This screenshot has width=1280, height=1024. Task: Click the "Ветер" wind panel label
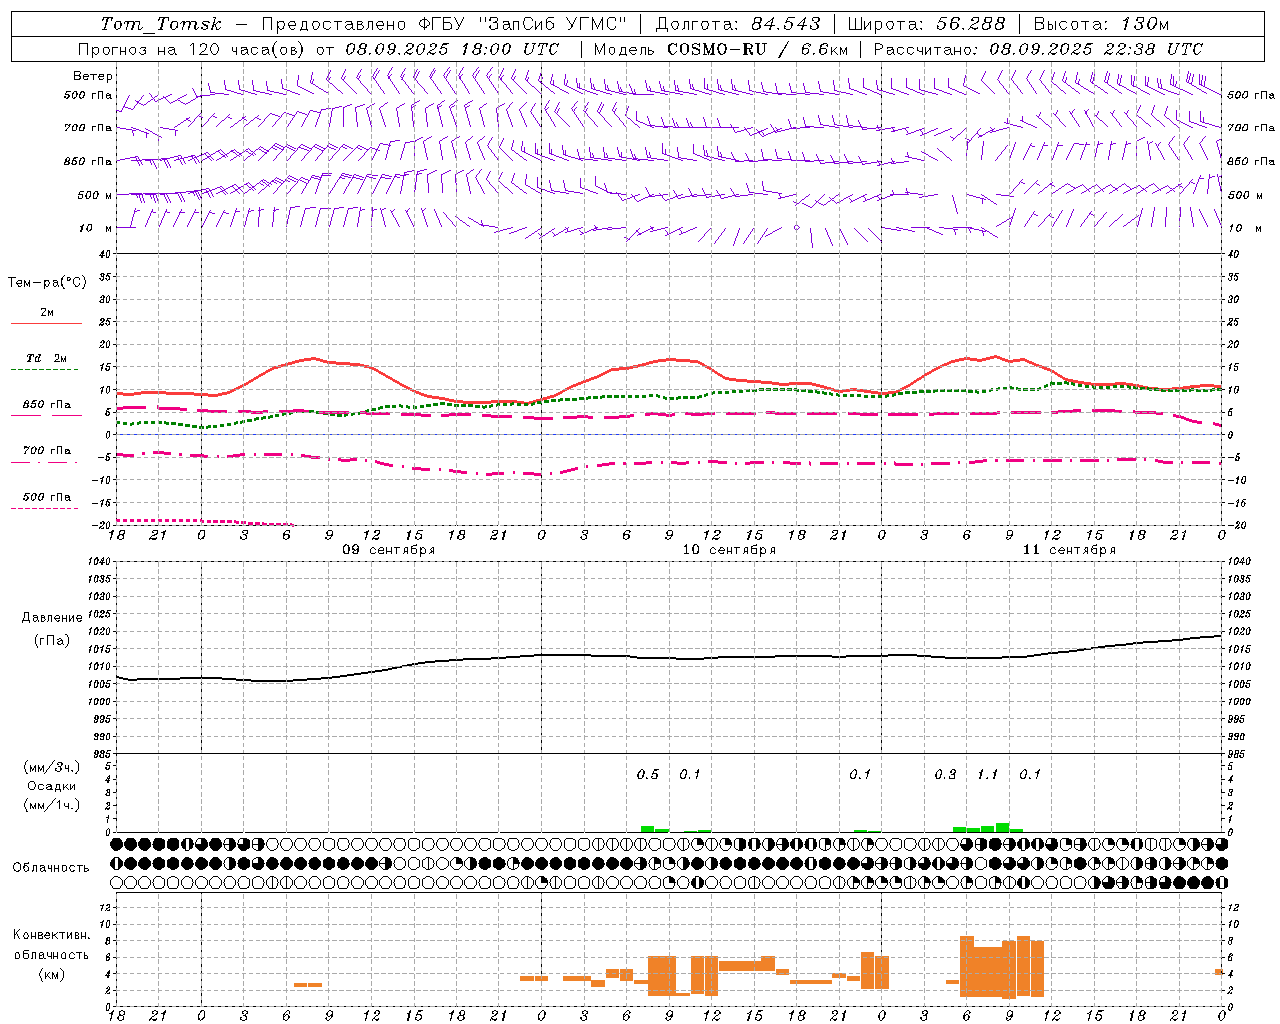[x=93, y=76]
